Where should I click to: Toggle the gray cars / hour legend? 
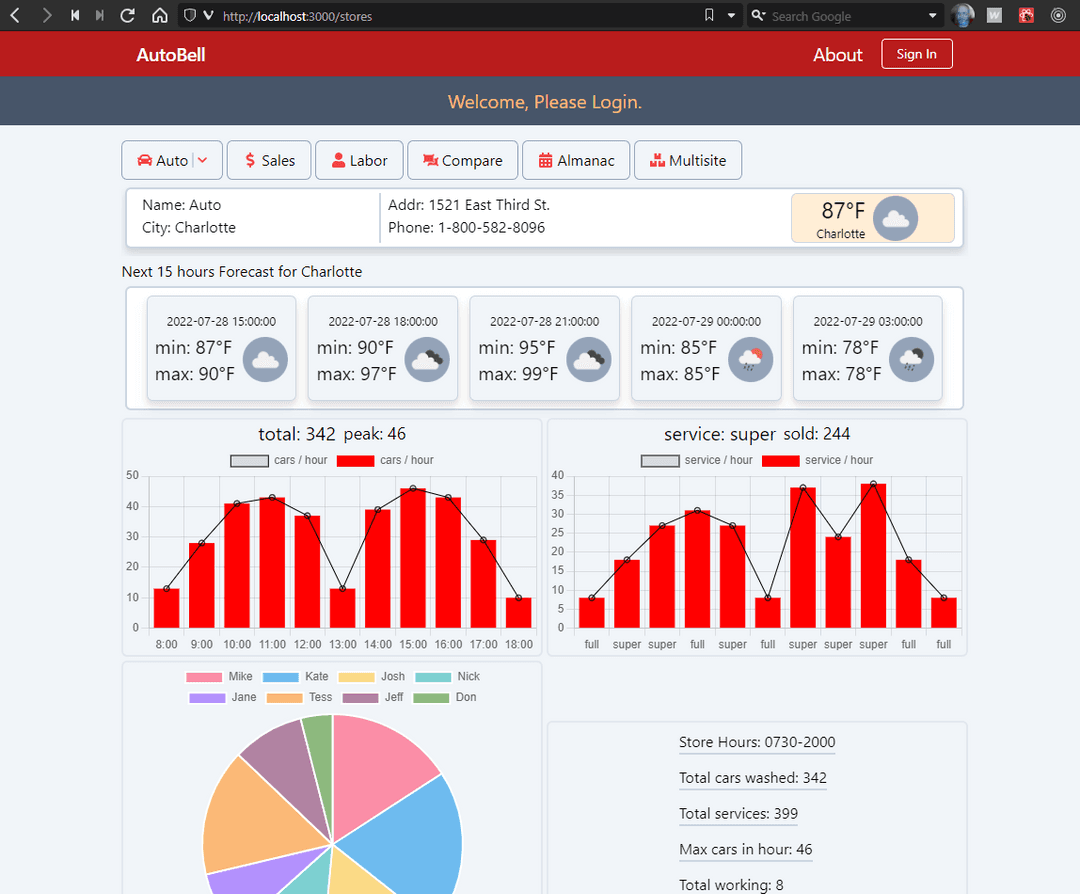pyautogui.click(x=279, y=460)
